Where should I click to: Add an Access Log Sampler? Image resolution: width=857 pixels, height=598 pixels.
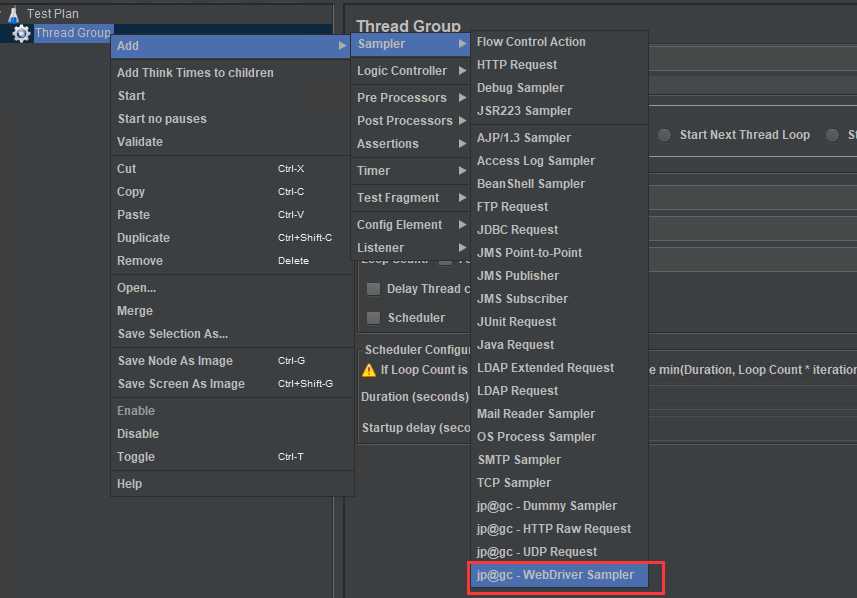(560, 161)
